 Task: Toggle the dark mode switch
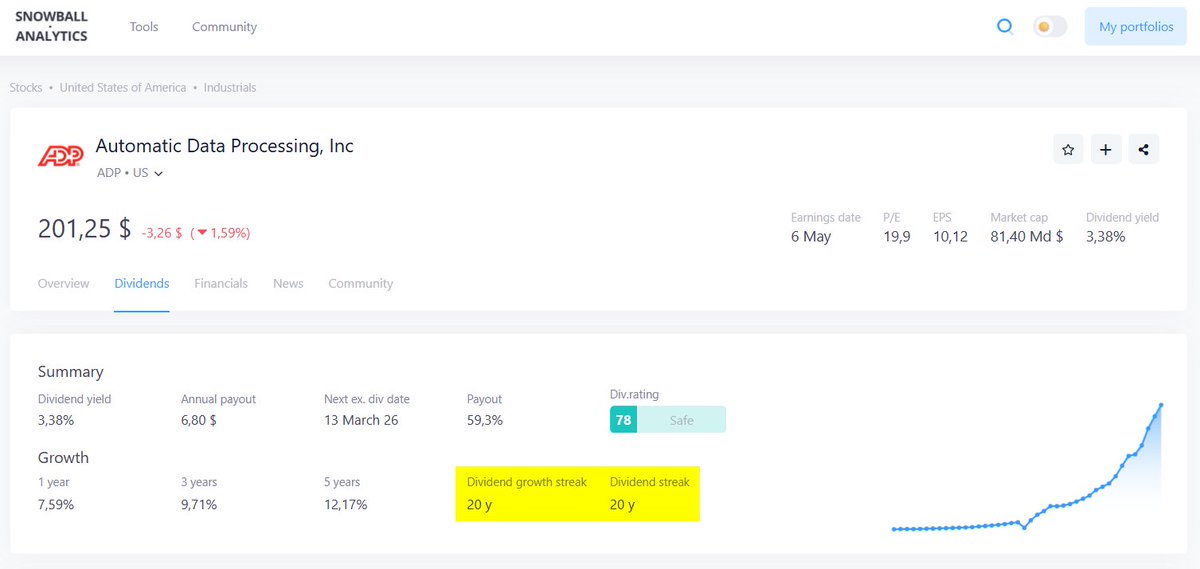(x=1050, y=27)
